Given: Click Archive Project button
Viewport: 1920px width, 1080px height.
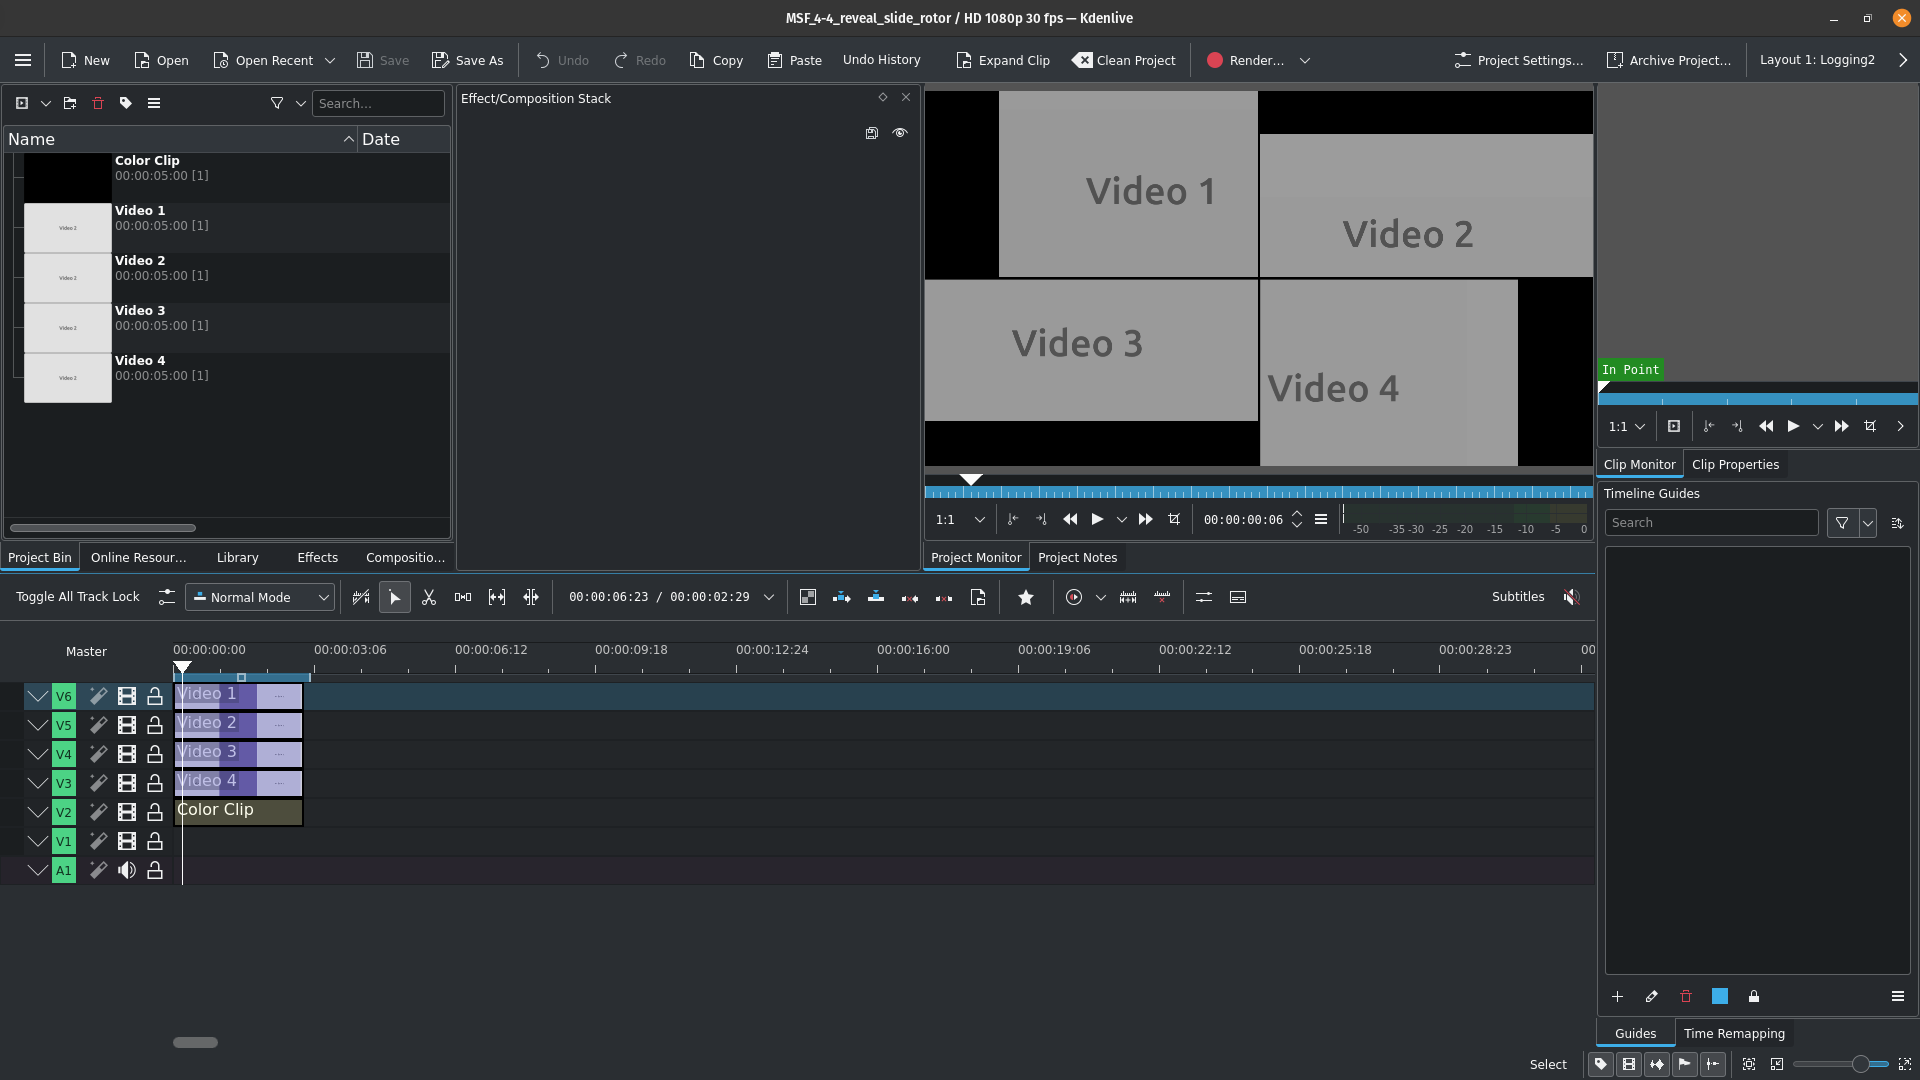Looking at the screenshot, I should point(1668,60).
